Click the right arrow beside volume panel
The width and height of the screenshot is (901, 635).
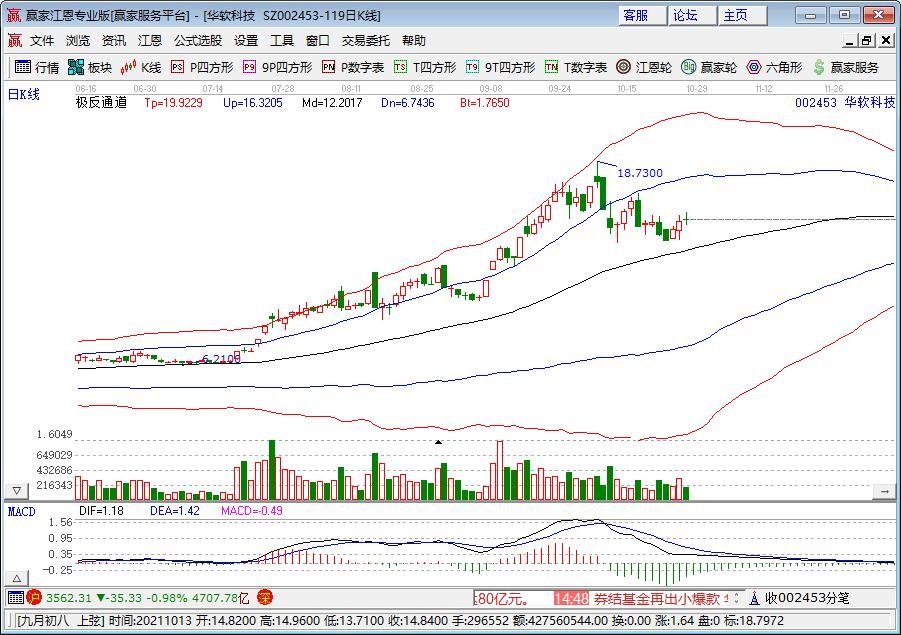[x=884, y=492]
